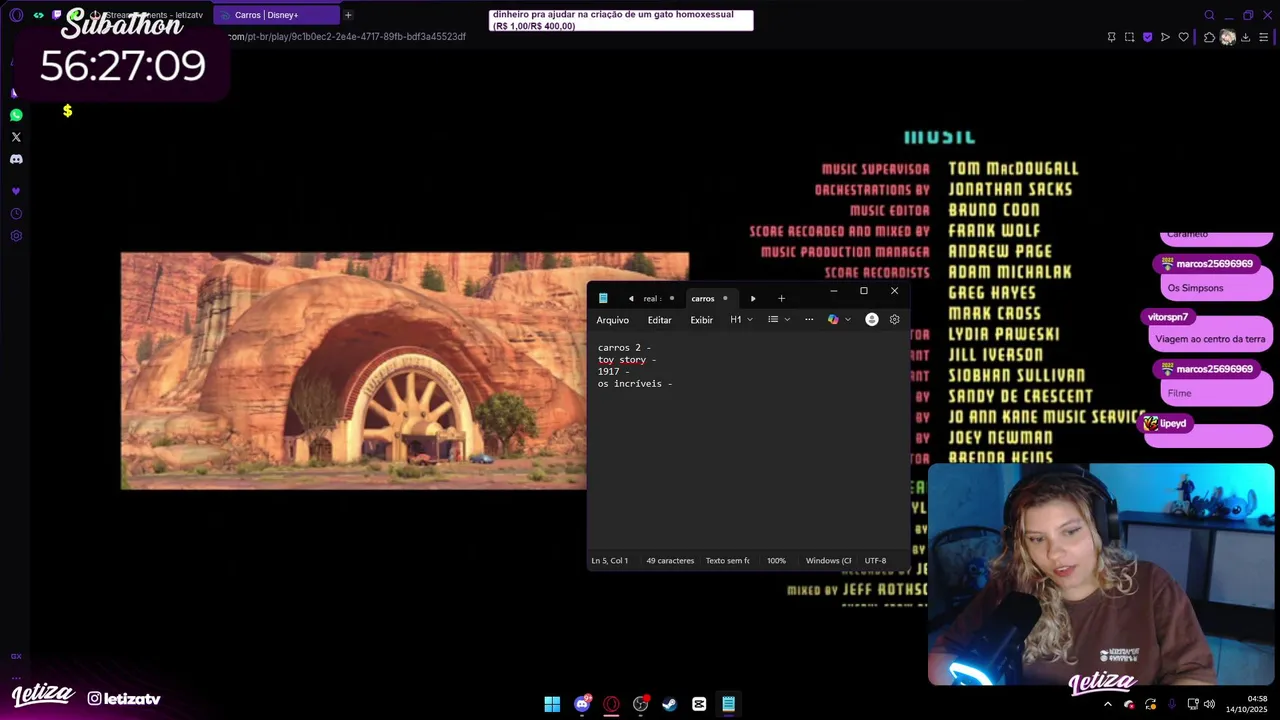The image size is (1280, 720).
Task: Open the browser easy setup menu icon
Action: coord(1263,37)
